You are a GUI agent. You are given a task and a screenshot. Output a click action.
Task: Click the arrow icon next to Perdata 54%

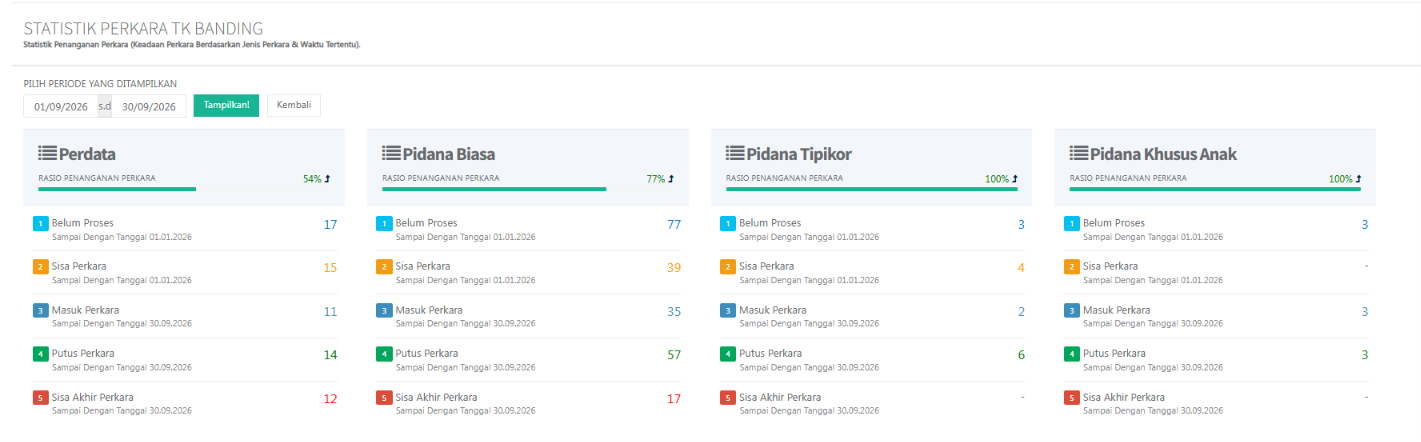point(327,179)
